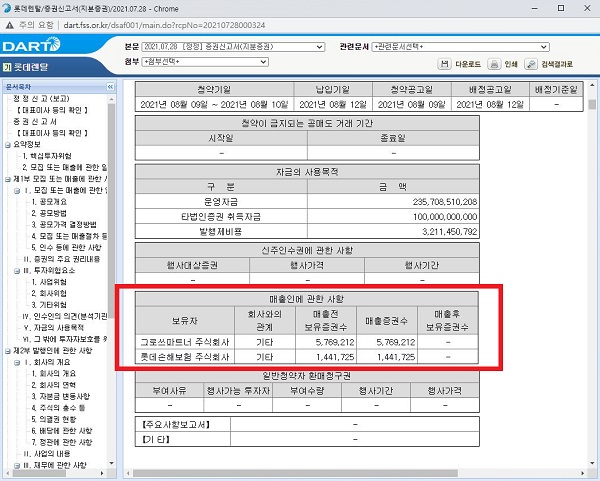Click the Chrome window page icon
The width and height of the screenshot is (600, 481).
tap(7, 7)
